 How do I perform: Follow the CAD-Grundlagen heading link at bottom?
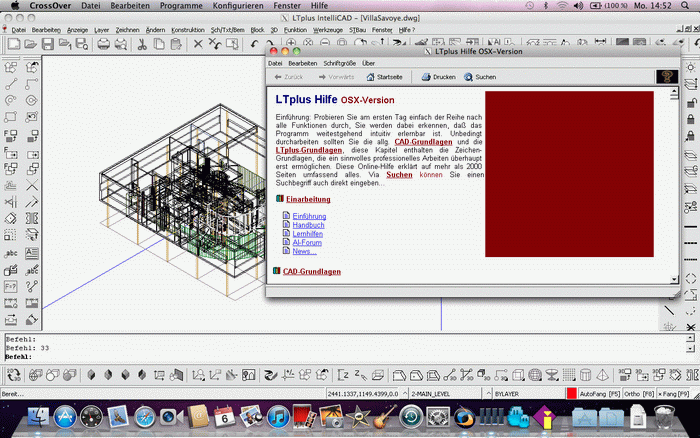pos(312,271)
